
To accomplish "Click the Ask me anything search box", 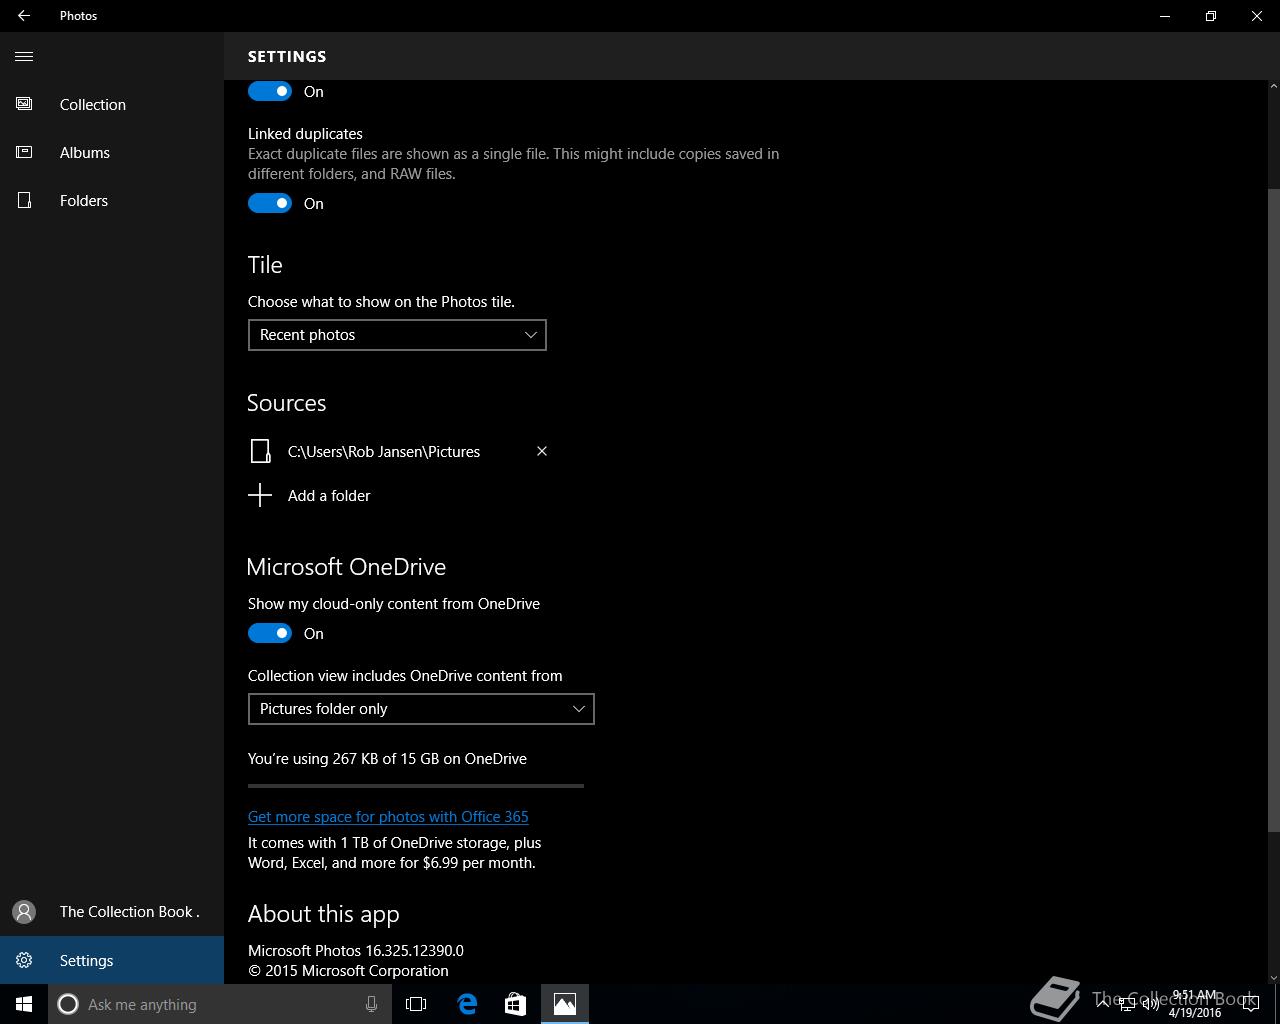I will [218, 1004].
